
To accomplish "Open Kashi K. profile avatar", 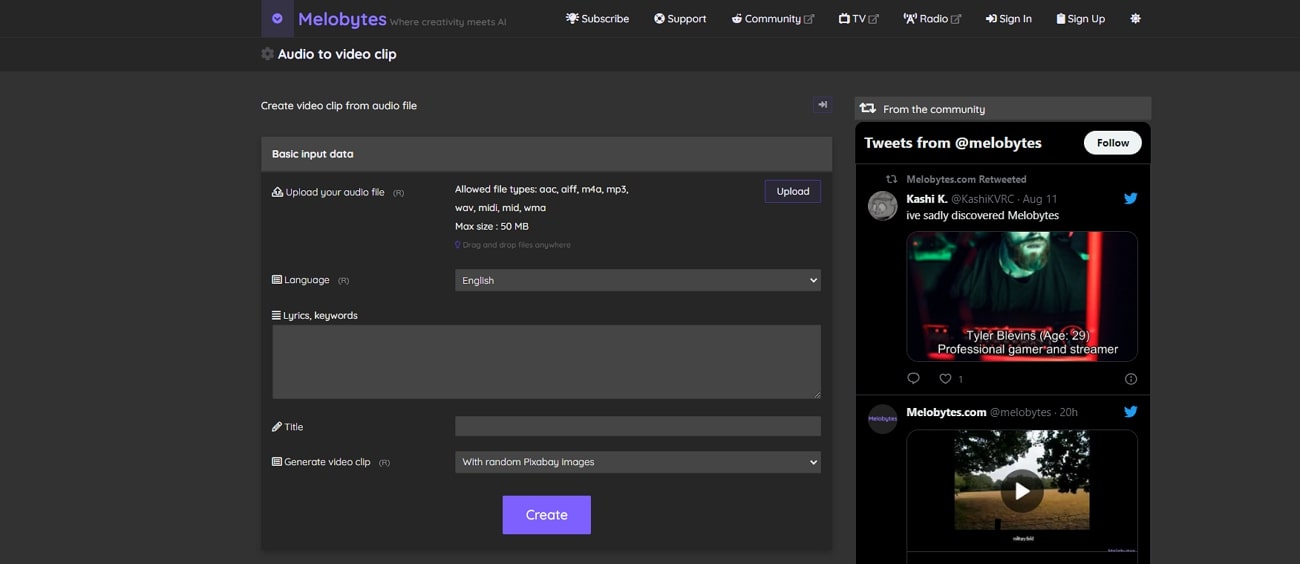I will click(882, 206).
